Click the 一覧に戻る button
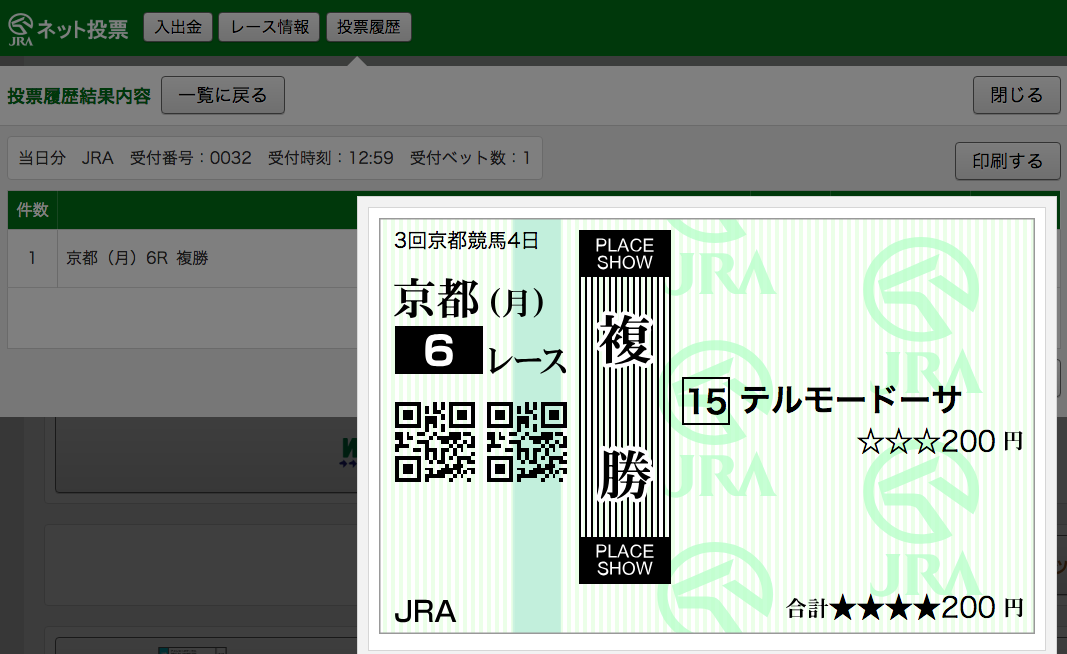Image resolution: width=1067 pixels, height=654 pixels. (223, 95)
